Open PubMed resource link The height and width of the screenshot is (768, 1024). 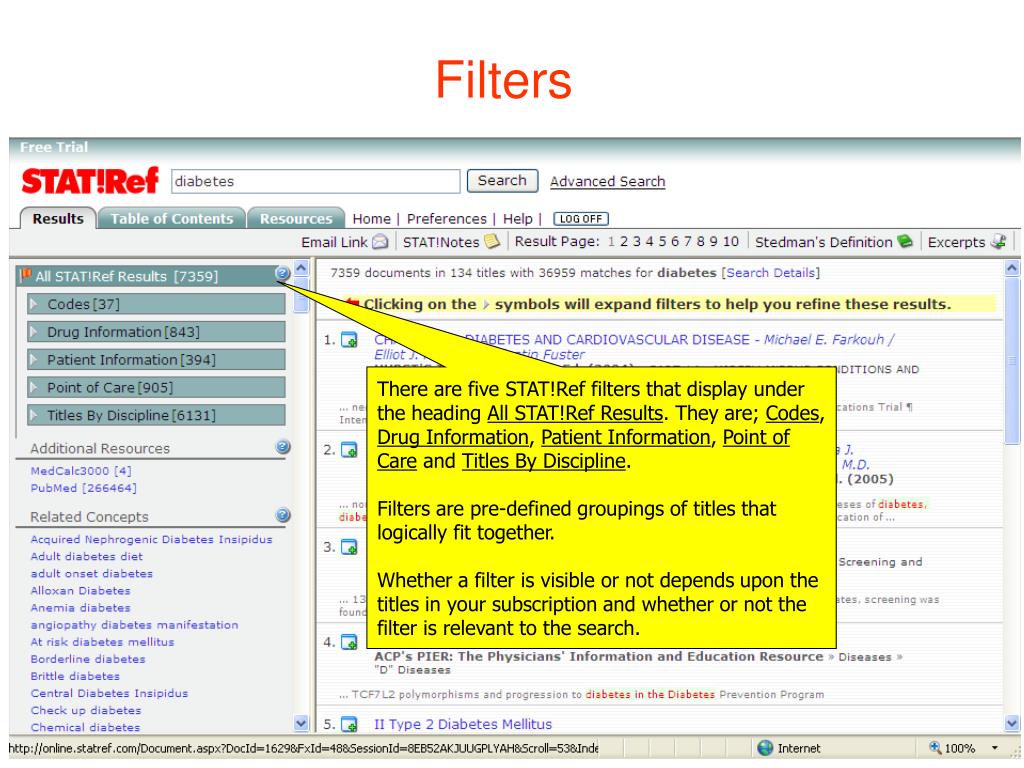point(84,488)
